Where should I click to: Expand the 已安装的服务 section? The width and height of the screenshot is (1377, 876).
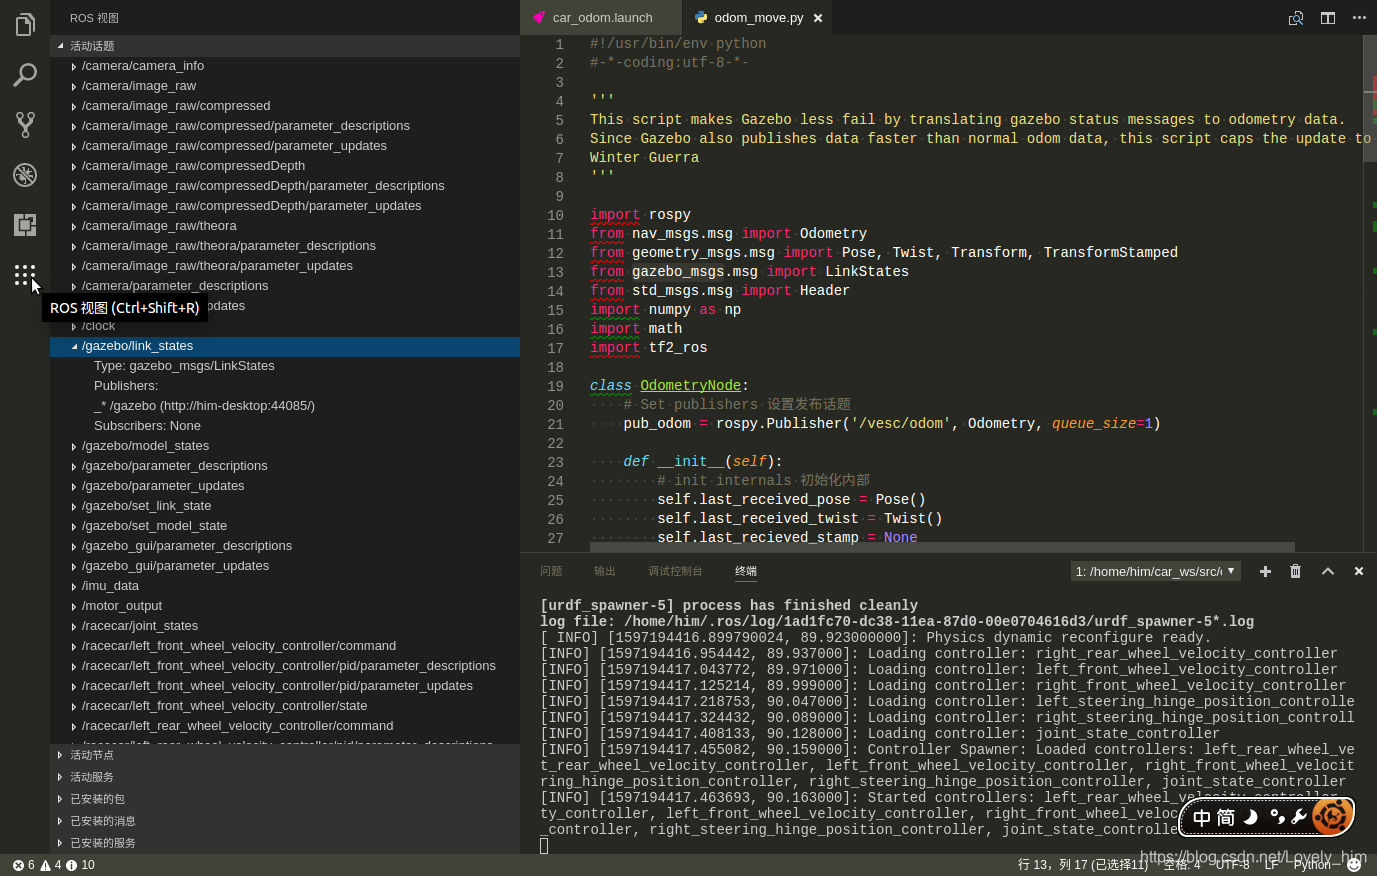(285, 843)
